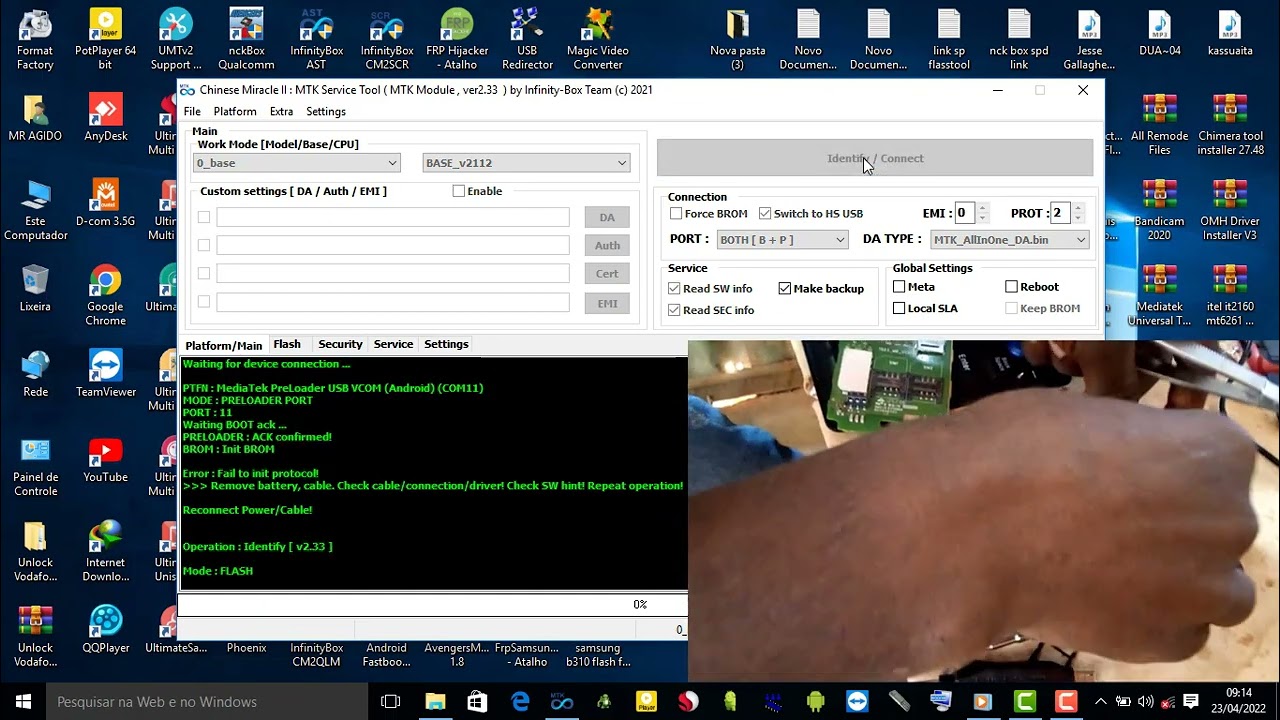
Task: Launch TeamViewer from the desktop
Action: [105, 374]
